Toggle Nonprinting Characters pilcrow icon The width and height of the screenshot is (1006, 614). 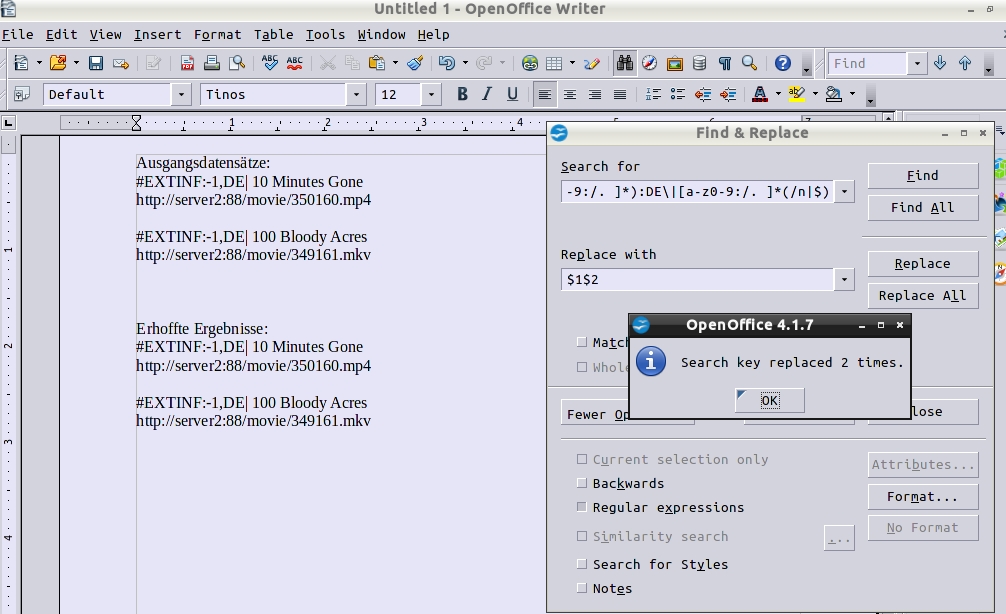(724, 63)
